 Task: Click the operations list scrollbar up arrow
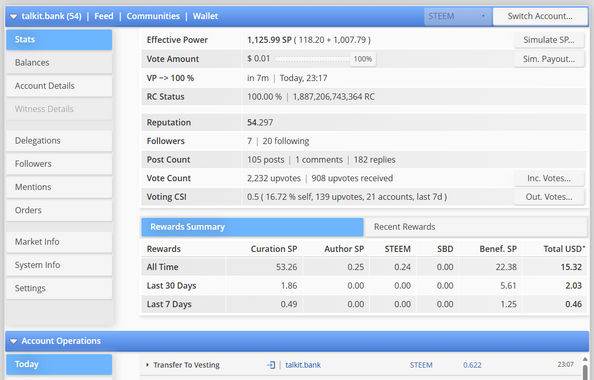click(585, 359)
